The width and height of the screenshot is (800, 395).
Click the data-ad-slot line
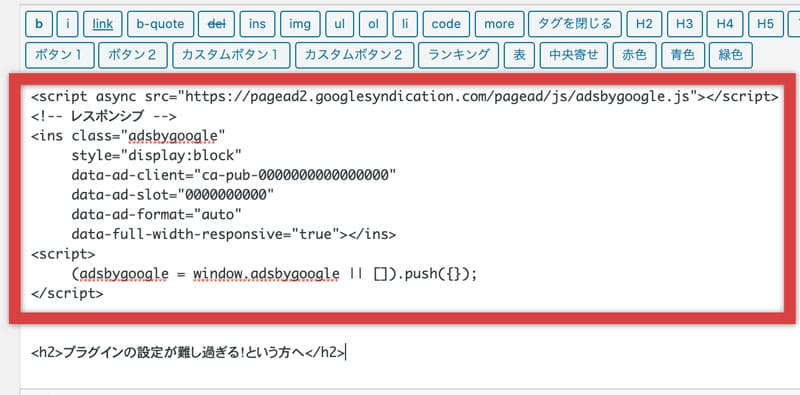click(x=172, y=195)
